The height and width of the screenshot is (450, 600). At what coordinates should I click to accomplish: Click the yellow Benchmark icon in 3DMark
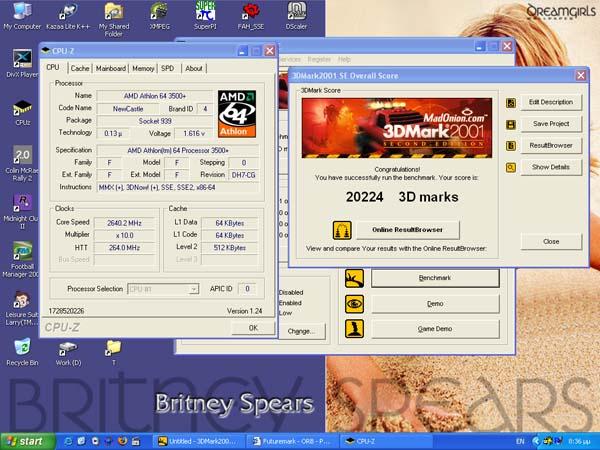pos(354,278)
